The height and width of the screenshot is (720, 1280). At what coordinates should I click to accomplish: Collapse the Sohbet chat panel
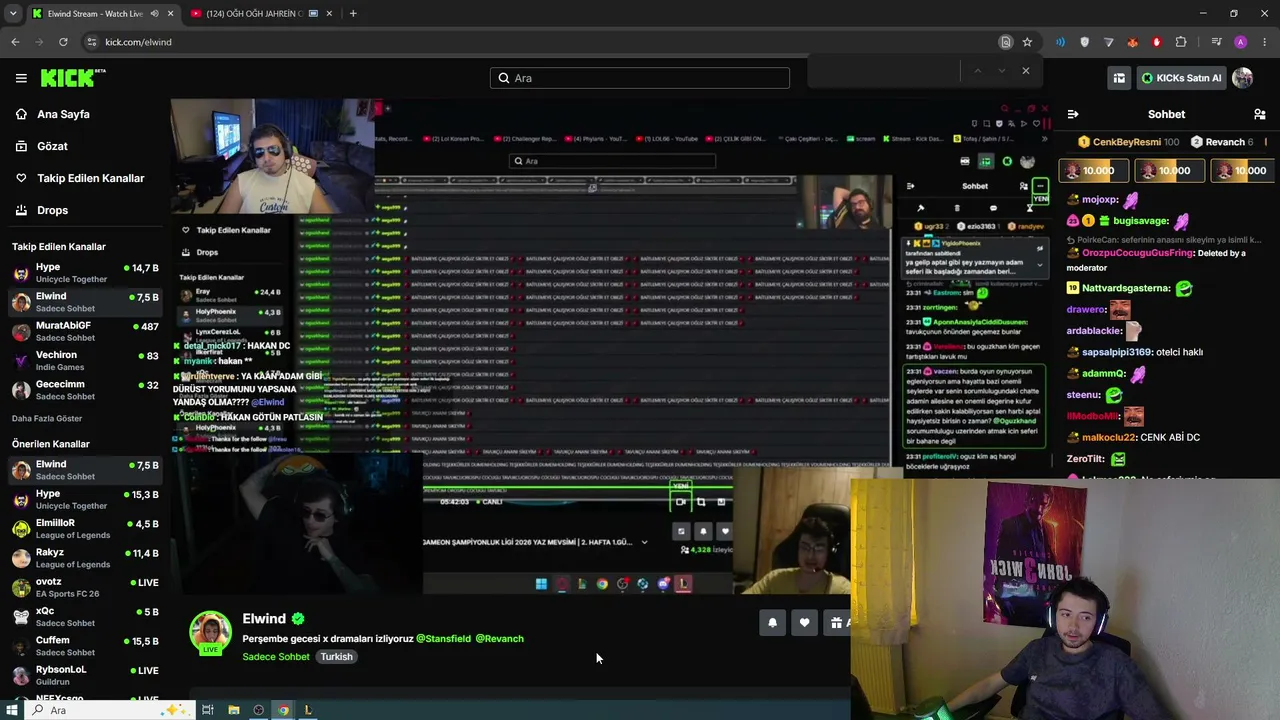coord(1072,114)
